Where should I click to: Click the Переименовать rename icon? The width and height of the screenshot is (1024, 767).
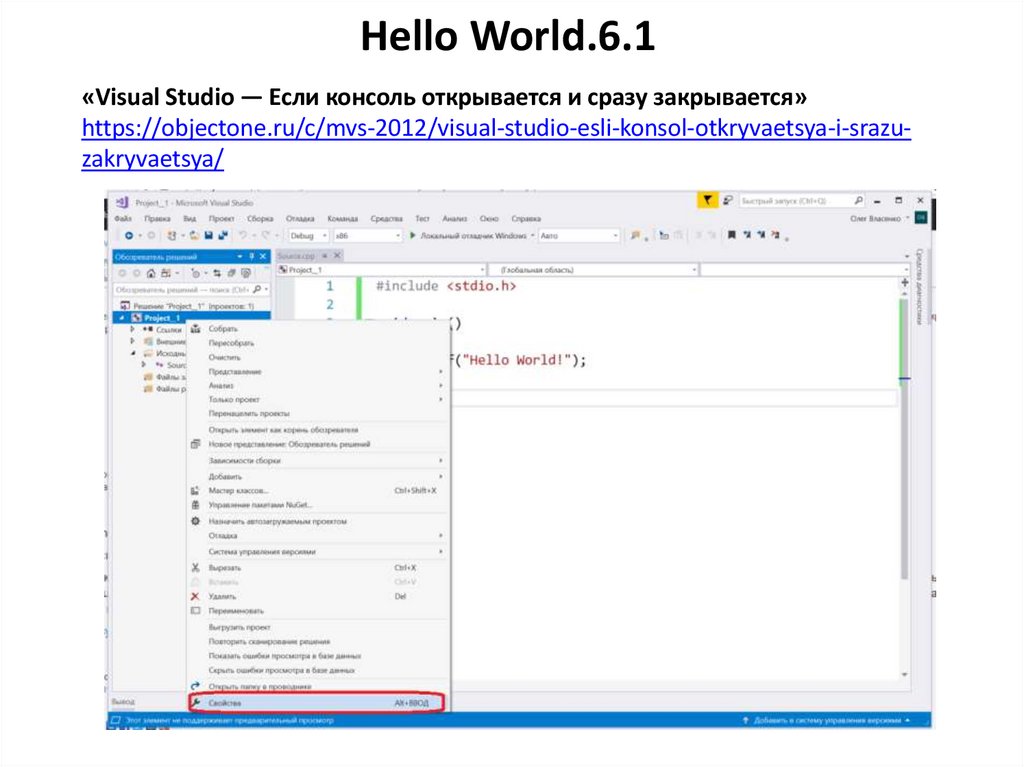click(195, 611)
